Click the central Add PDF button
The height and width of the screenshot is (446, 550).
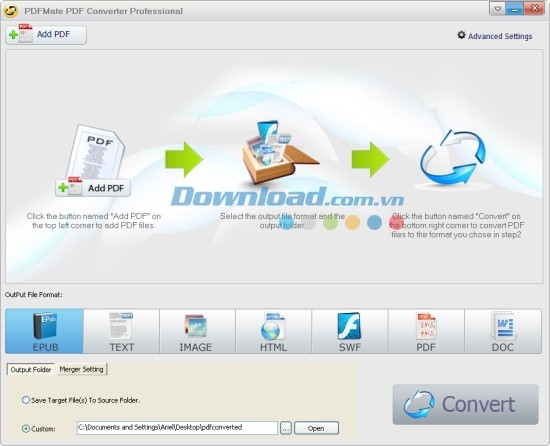pyautogui.click(x=93, y=188)
